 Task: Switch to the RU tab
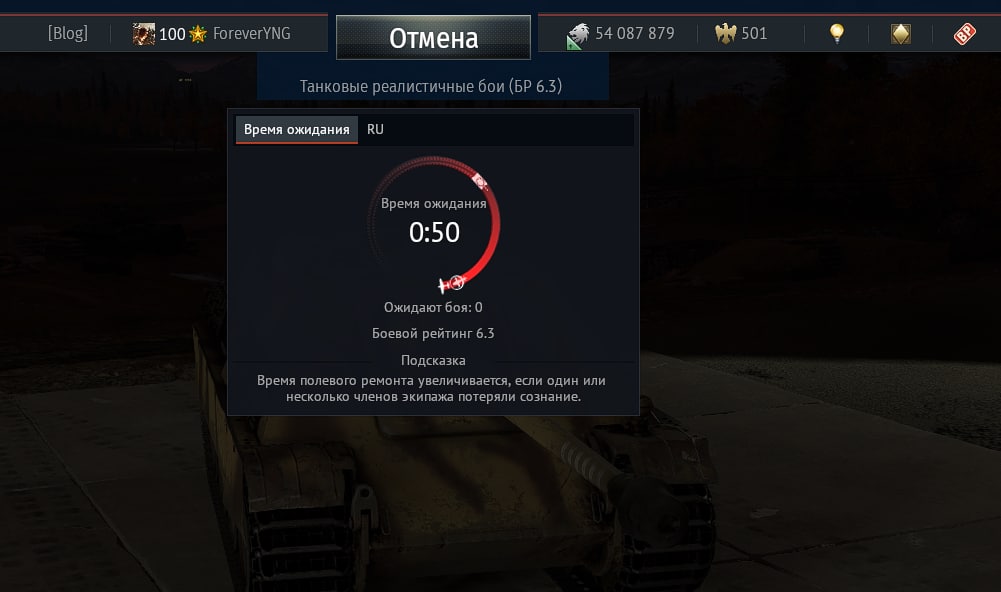[375, 130]
